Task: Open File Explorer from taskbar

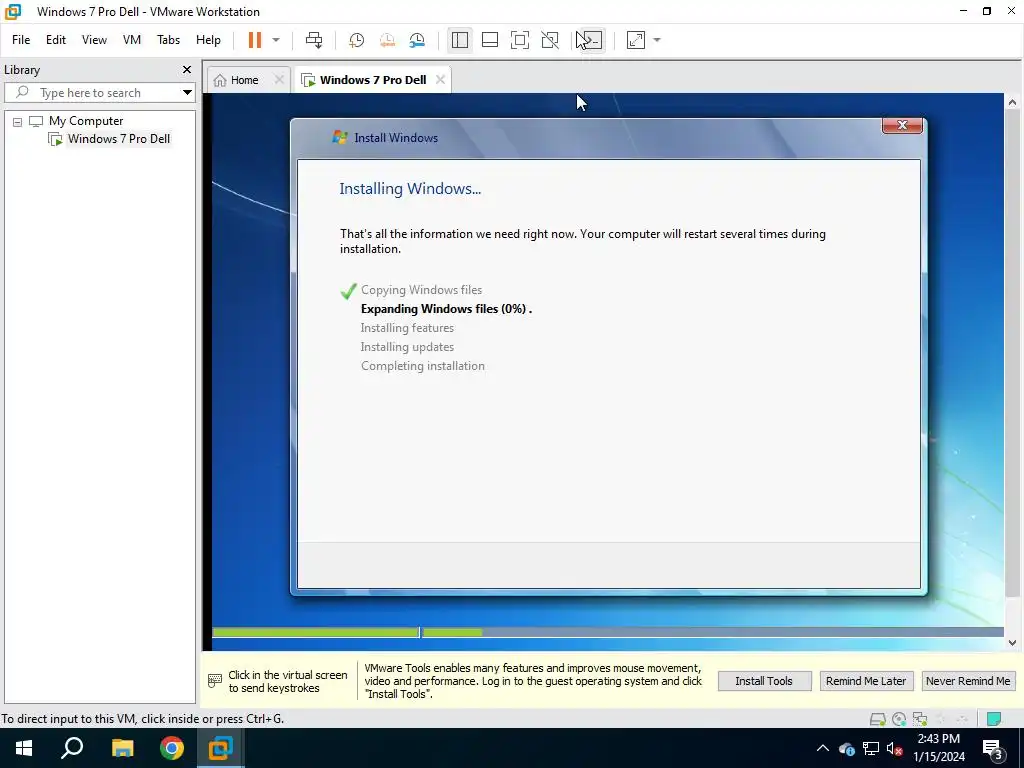Action: 122,748
